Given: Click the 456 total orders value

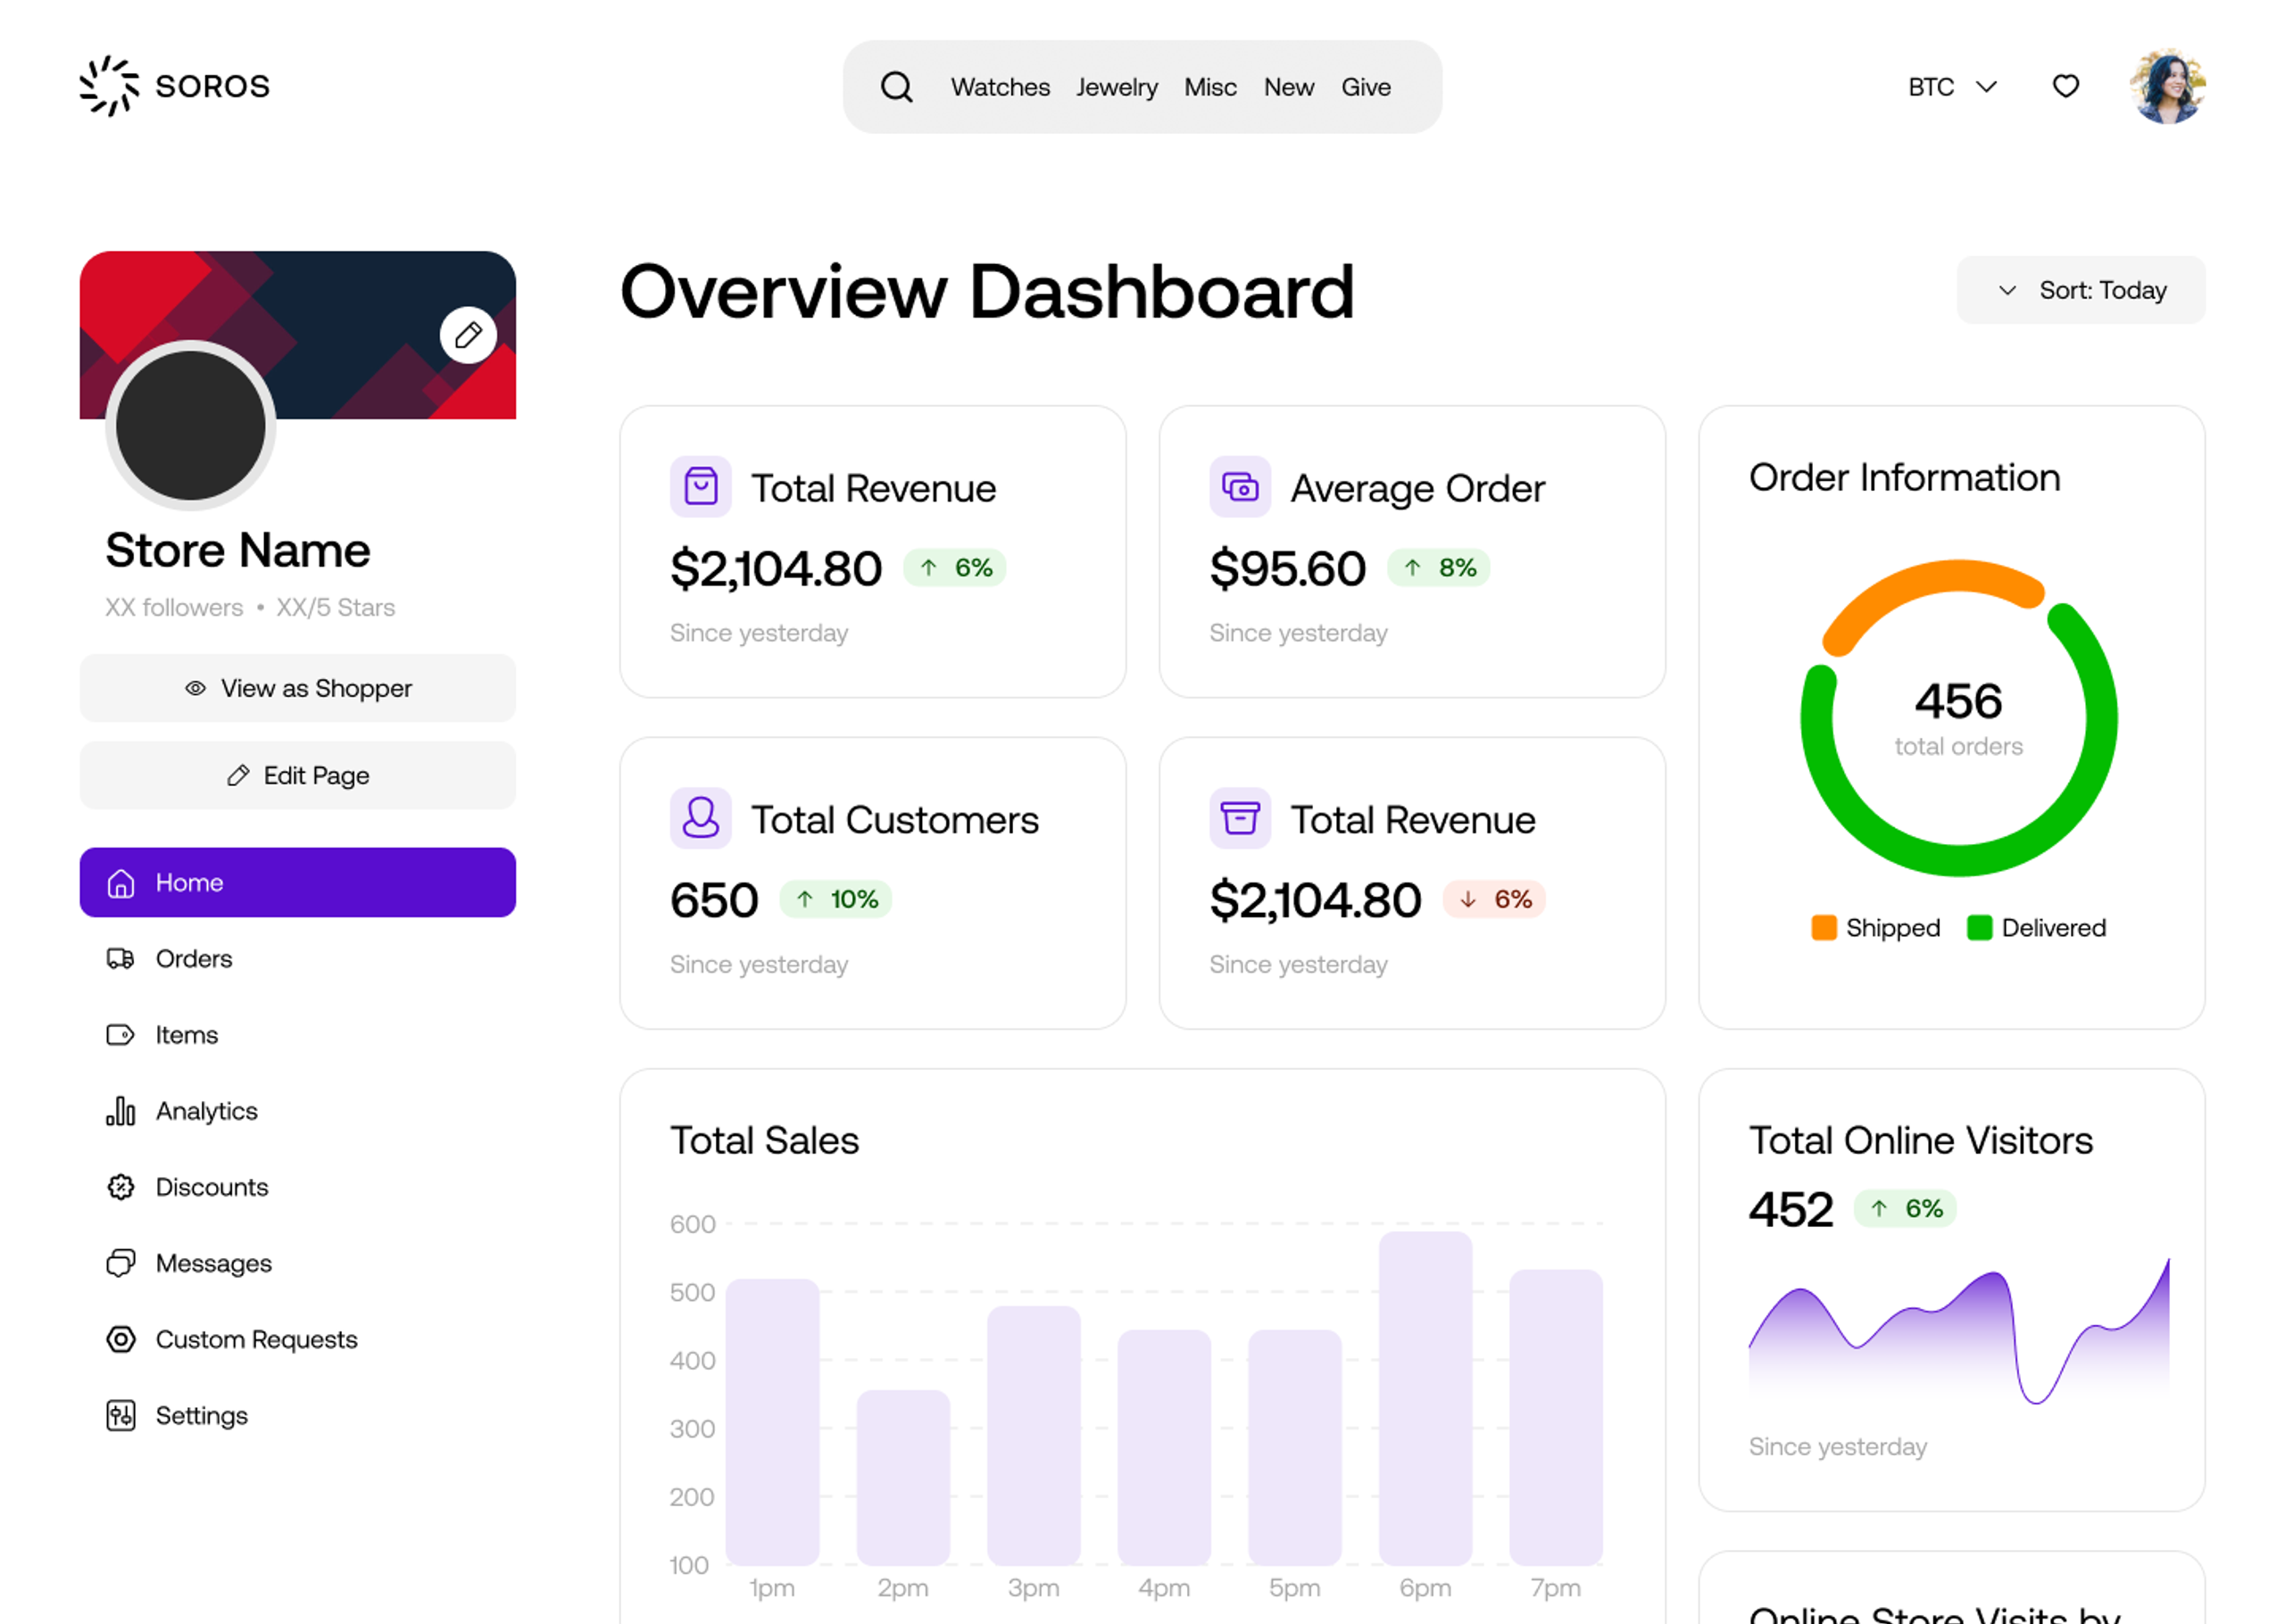Looking at the screenshot, I should pos(1958,701).
